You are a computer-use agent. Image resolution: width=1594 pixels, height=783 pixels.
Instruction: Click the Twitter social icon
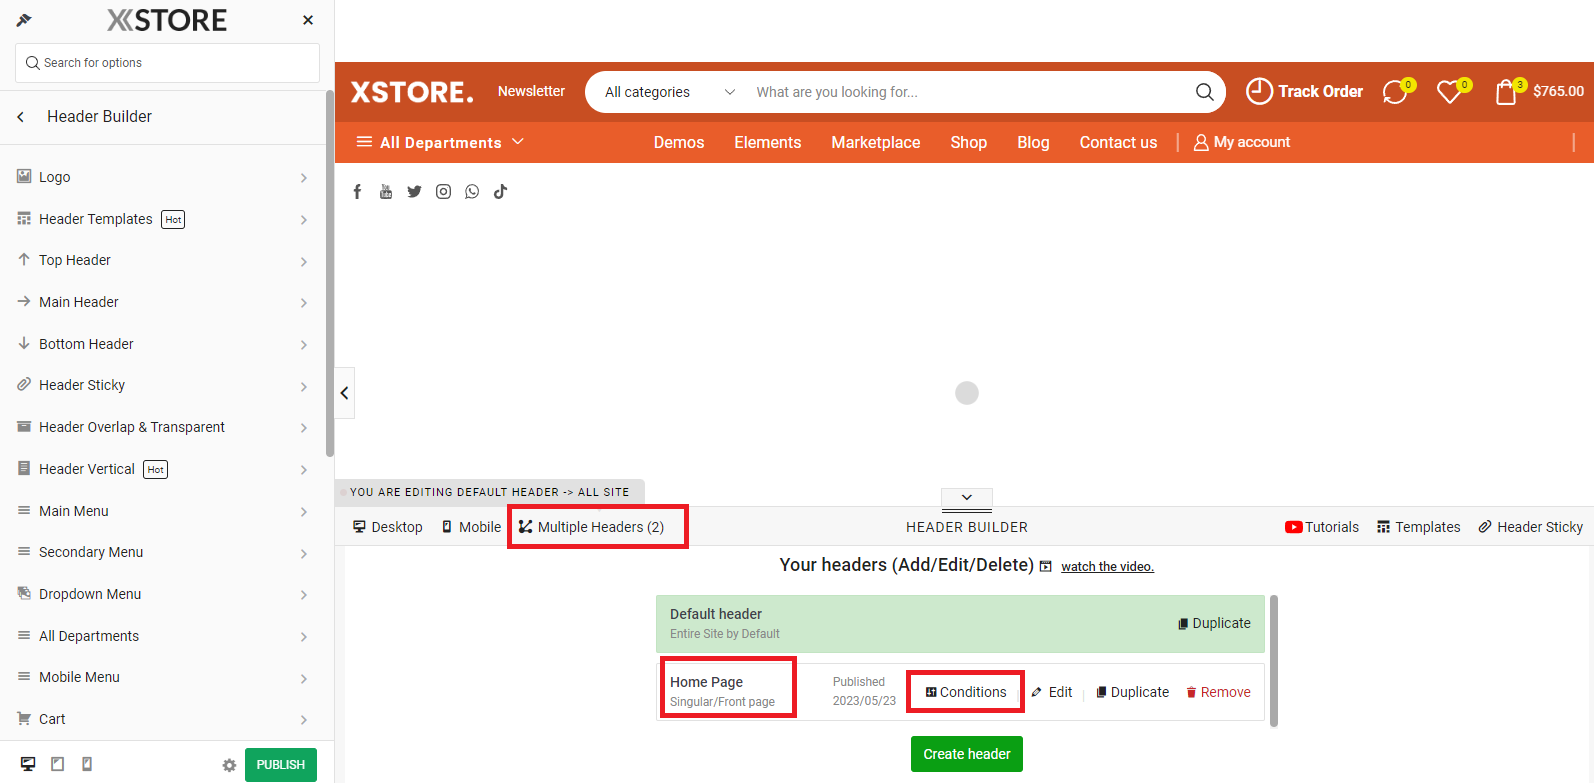point(414,191)
